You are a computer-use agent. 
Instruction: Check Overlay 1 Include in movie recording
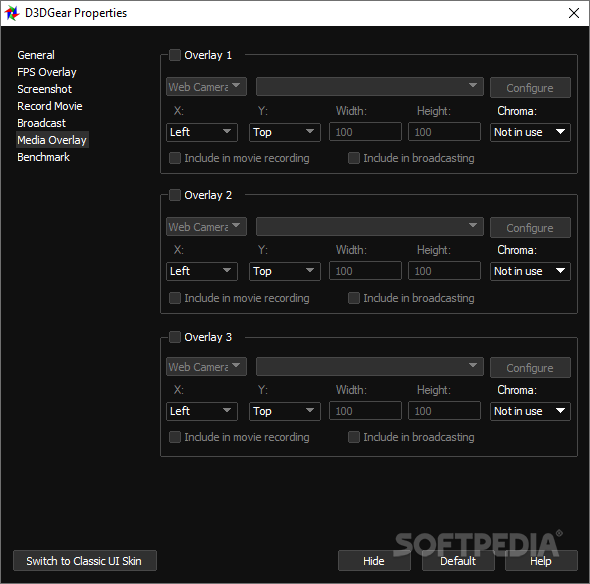(175, 158)
